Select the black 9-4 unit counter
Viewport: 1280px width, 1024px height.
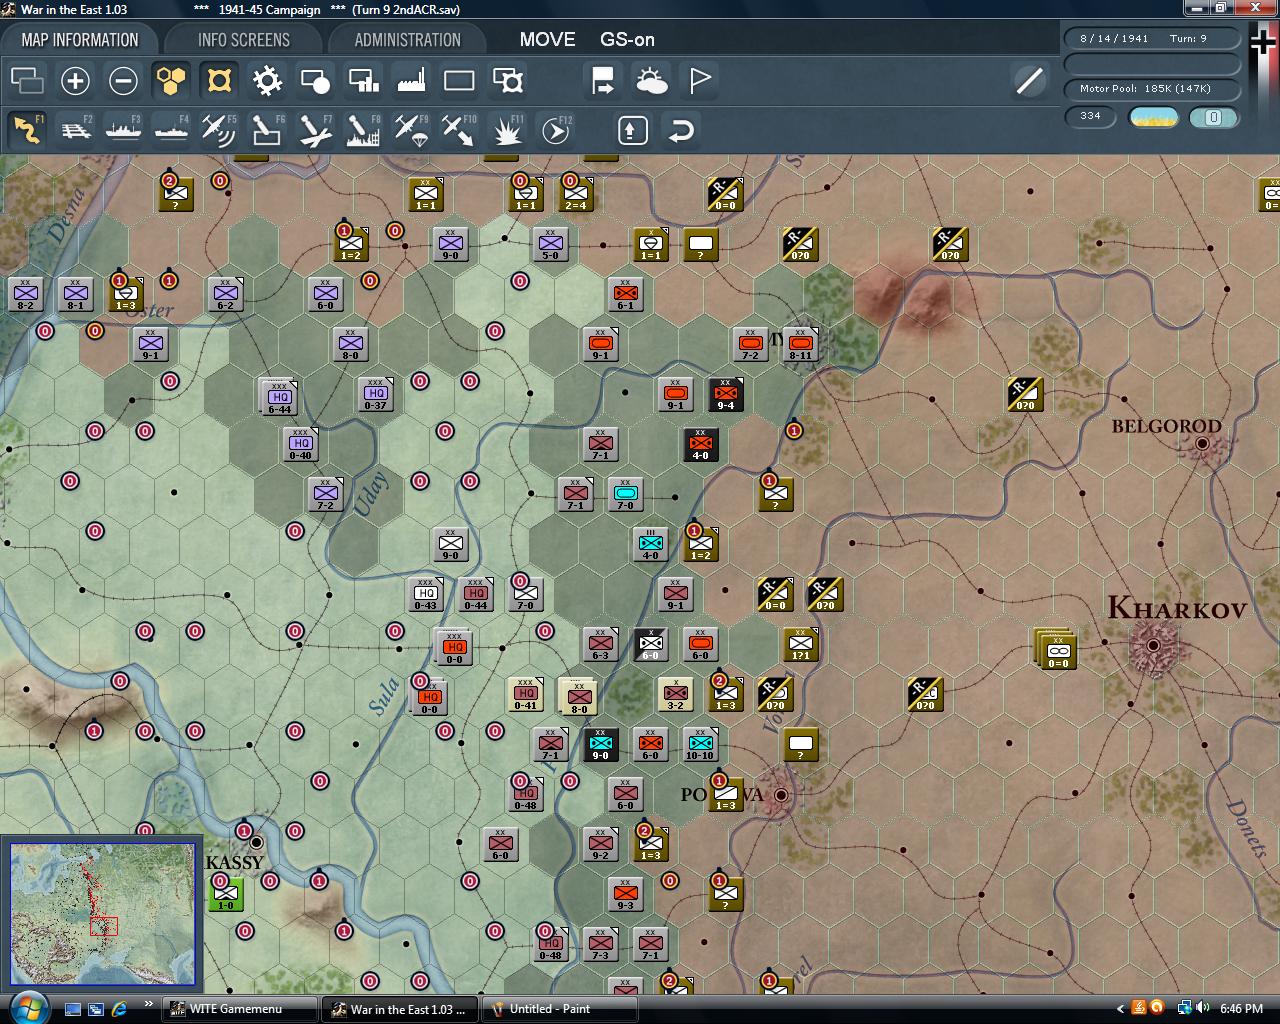click(725, 394)
